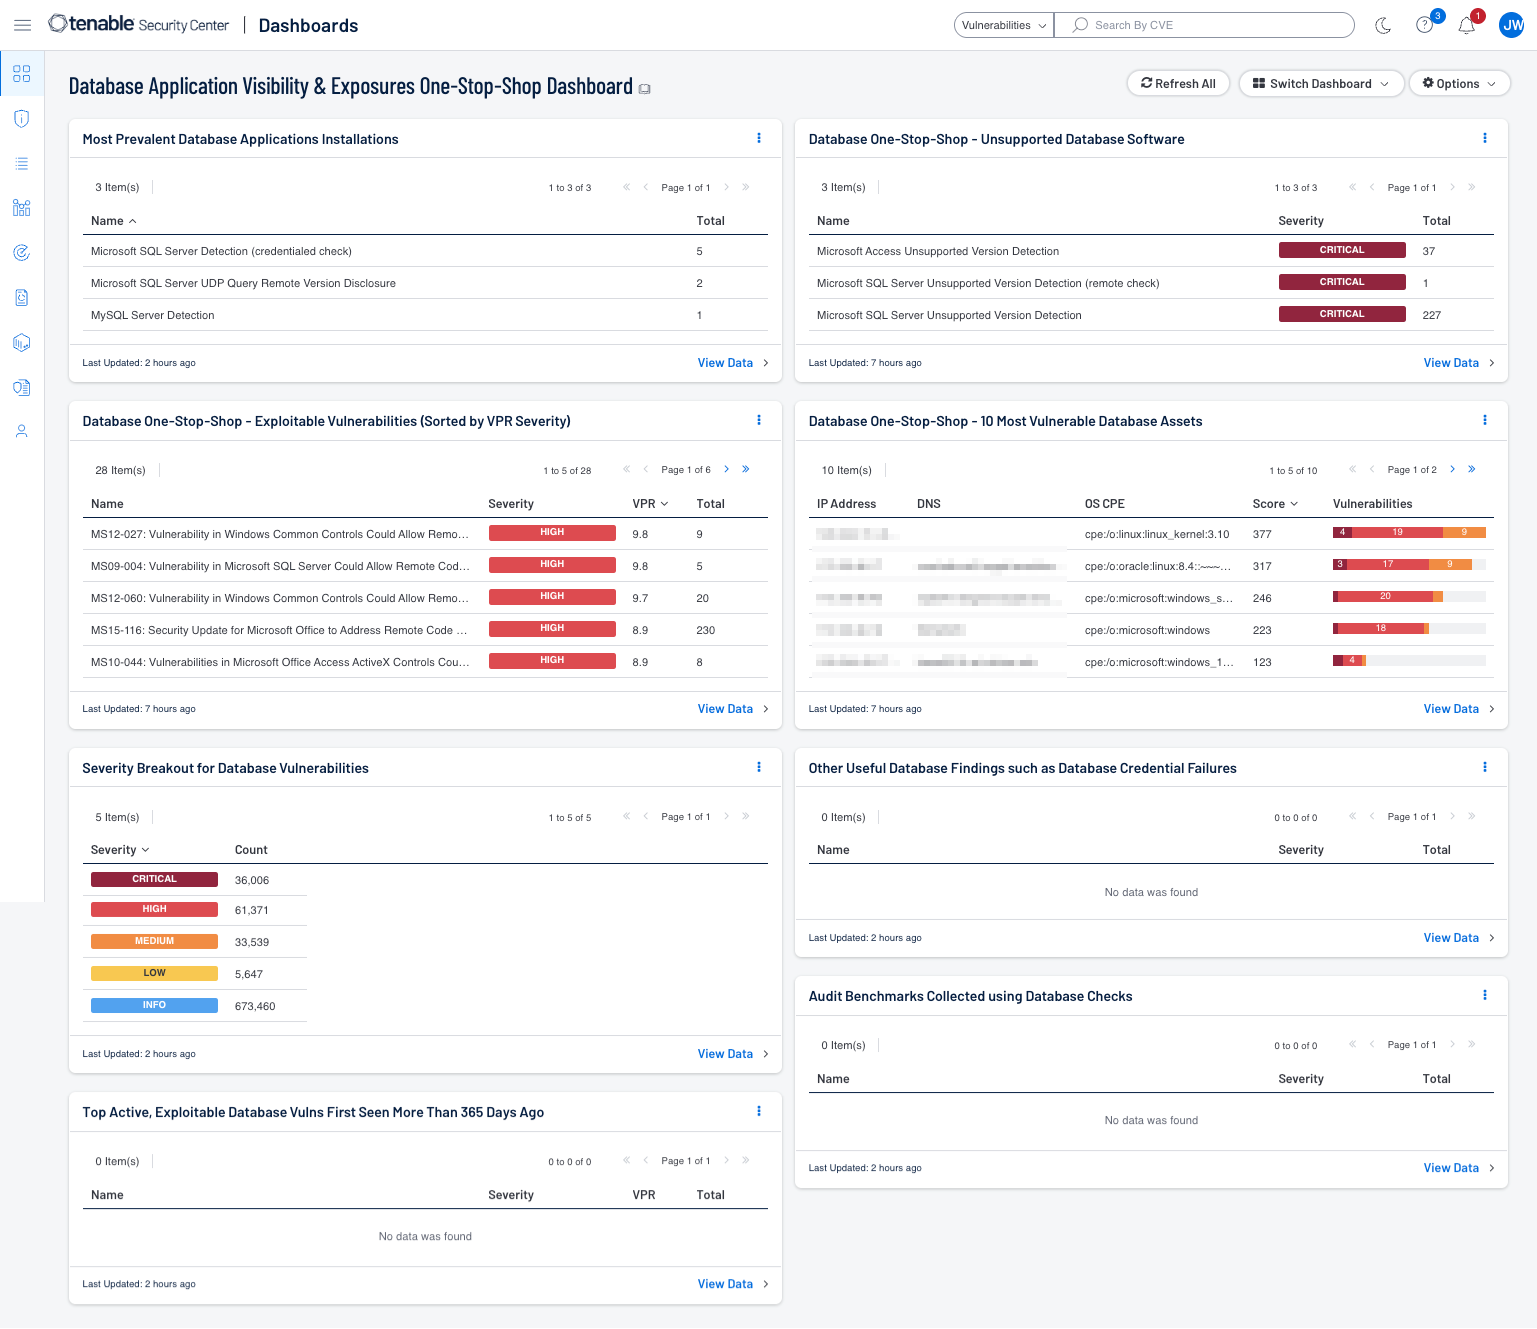Select the user icon at sidebar bottom
This screenshot has height=1329, width=1537.
(x=21, y=430)
